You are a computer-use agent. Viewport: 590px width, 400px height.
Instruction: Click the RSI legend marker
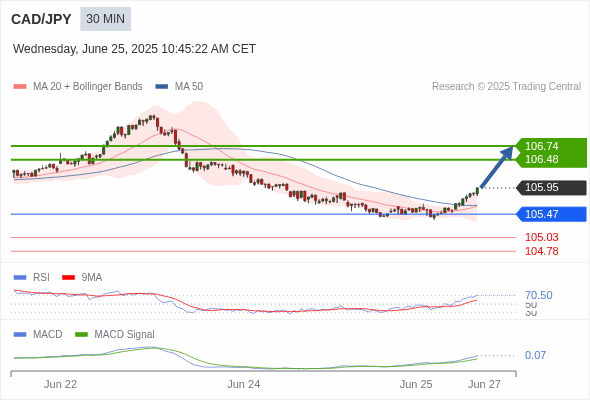pos(20,278)
